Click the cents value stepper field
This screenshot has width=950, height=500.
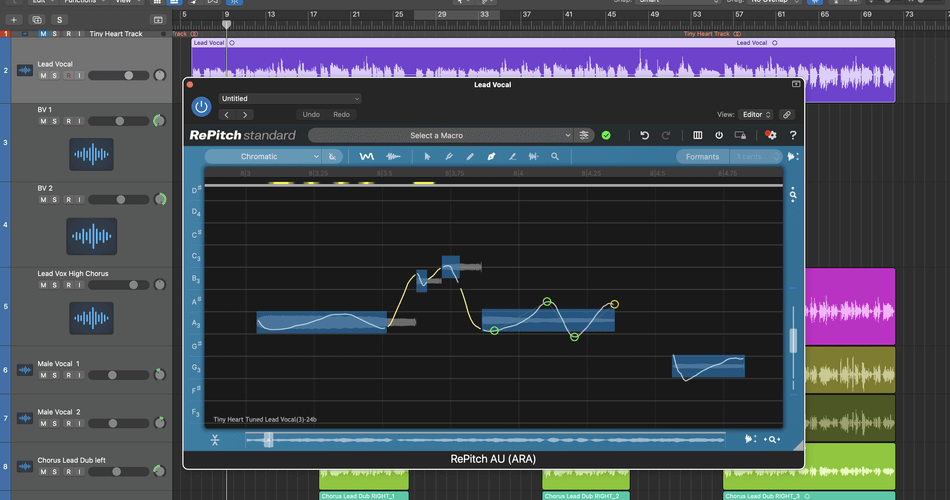(x=756, y=156)
